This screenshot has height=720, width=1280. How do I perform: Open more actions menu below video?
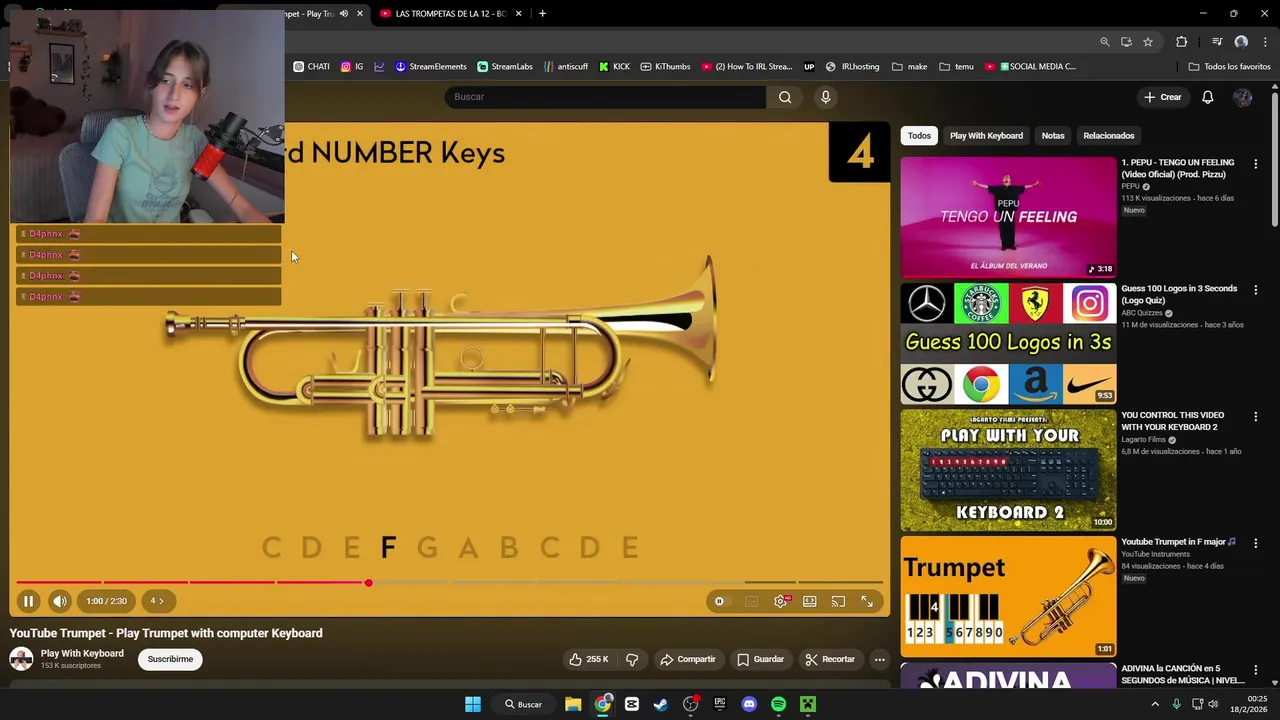[x=879, y=659]
